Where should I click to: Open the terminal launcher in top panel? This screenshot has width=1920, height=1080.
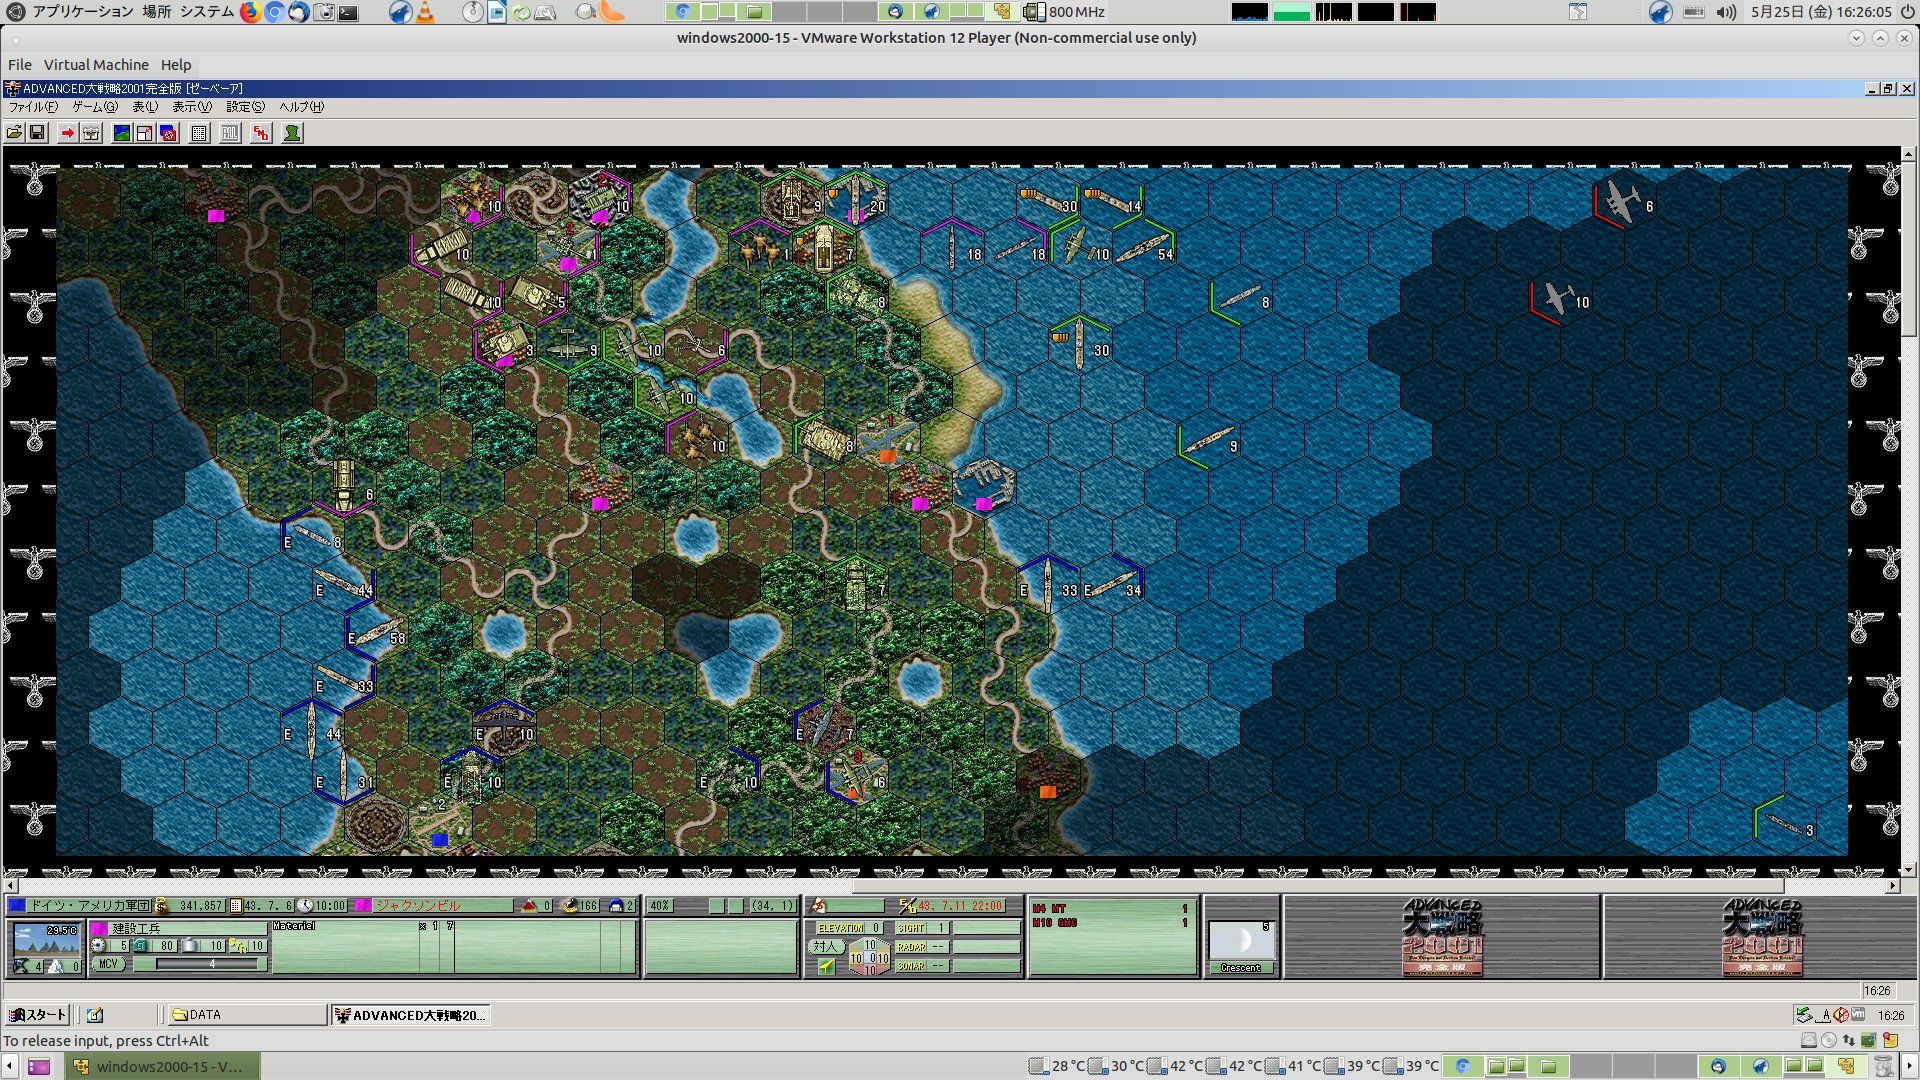click(x=348, y=12)
